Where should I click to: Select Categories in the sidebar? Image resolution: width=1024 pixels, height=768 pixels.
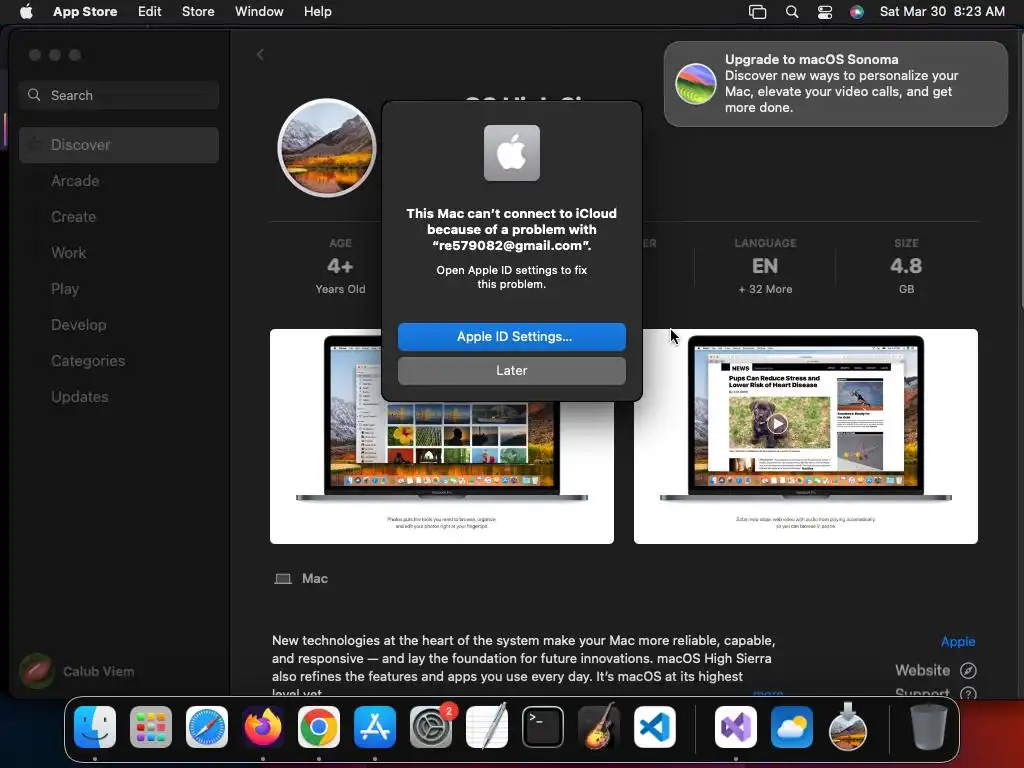tap(119, 360)
